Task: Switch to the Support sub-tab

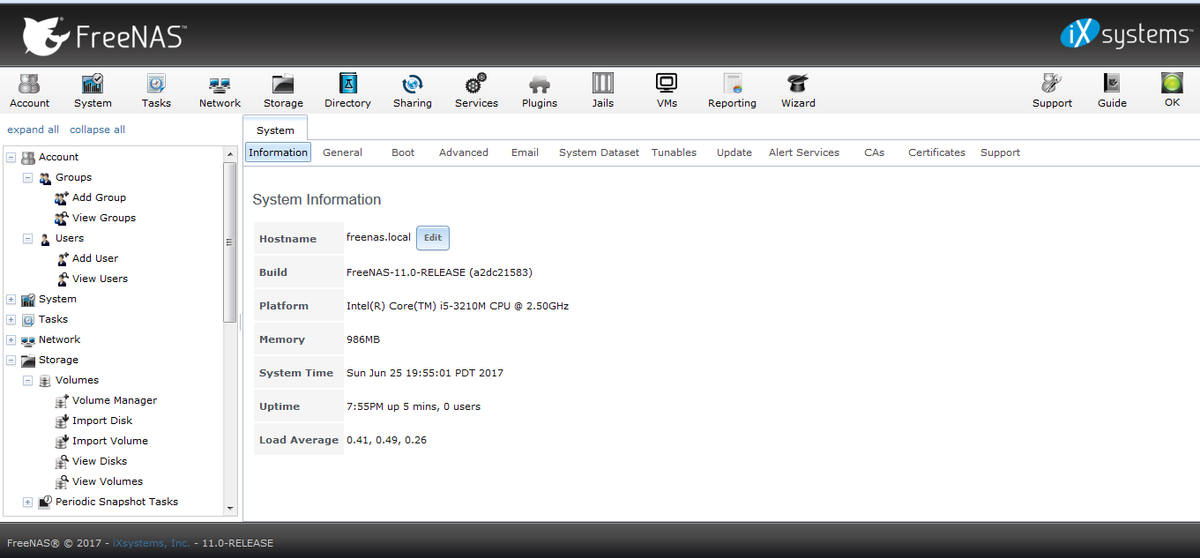Action: pyautogui.click(x=1000, y=152)
